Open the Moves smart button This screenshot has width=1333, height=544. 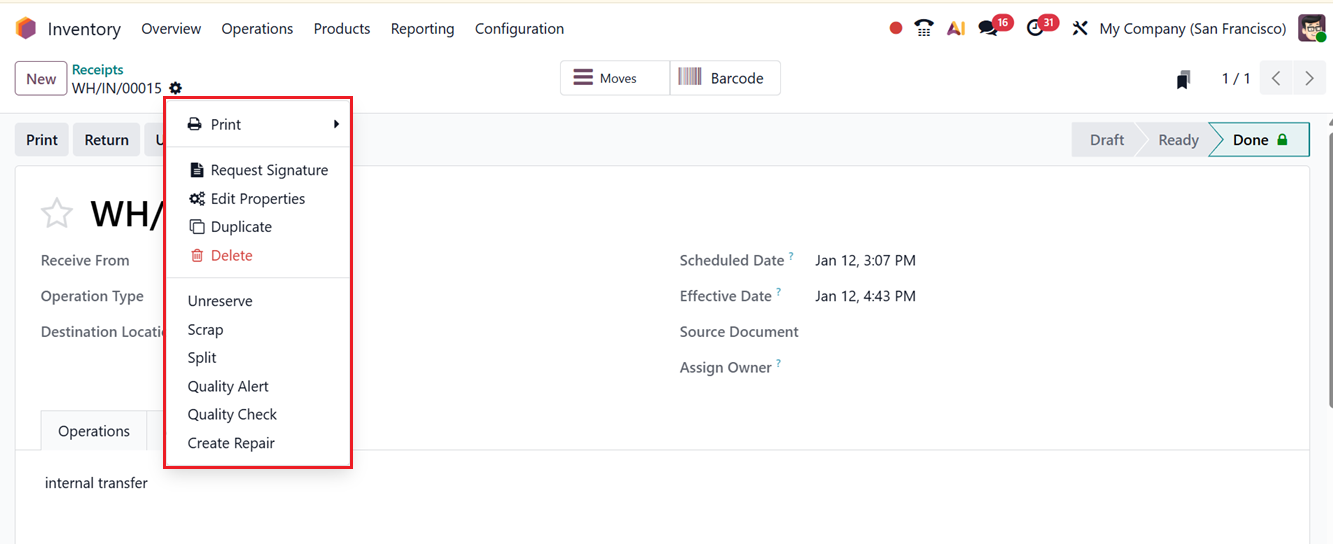pyautogui.click(x=614, y=78)
